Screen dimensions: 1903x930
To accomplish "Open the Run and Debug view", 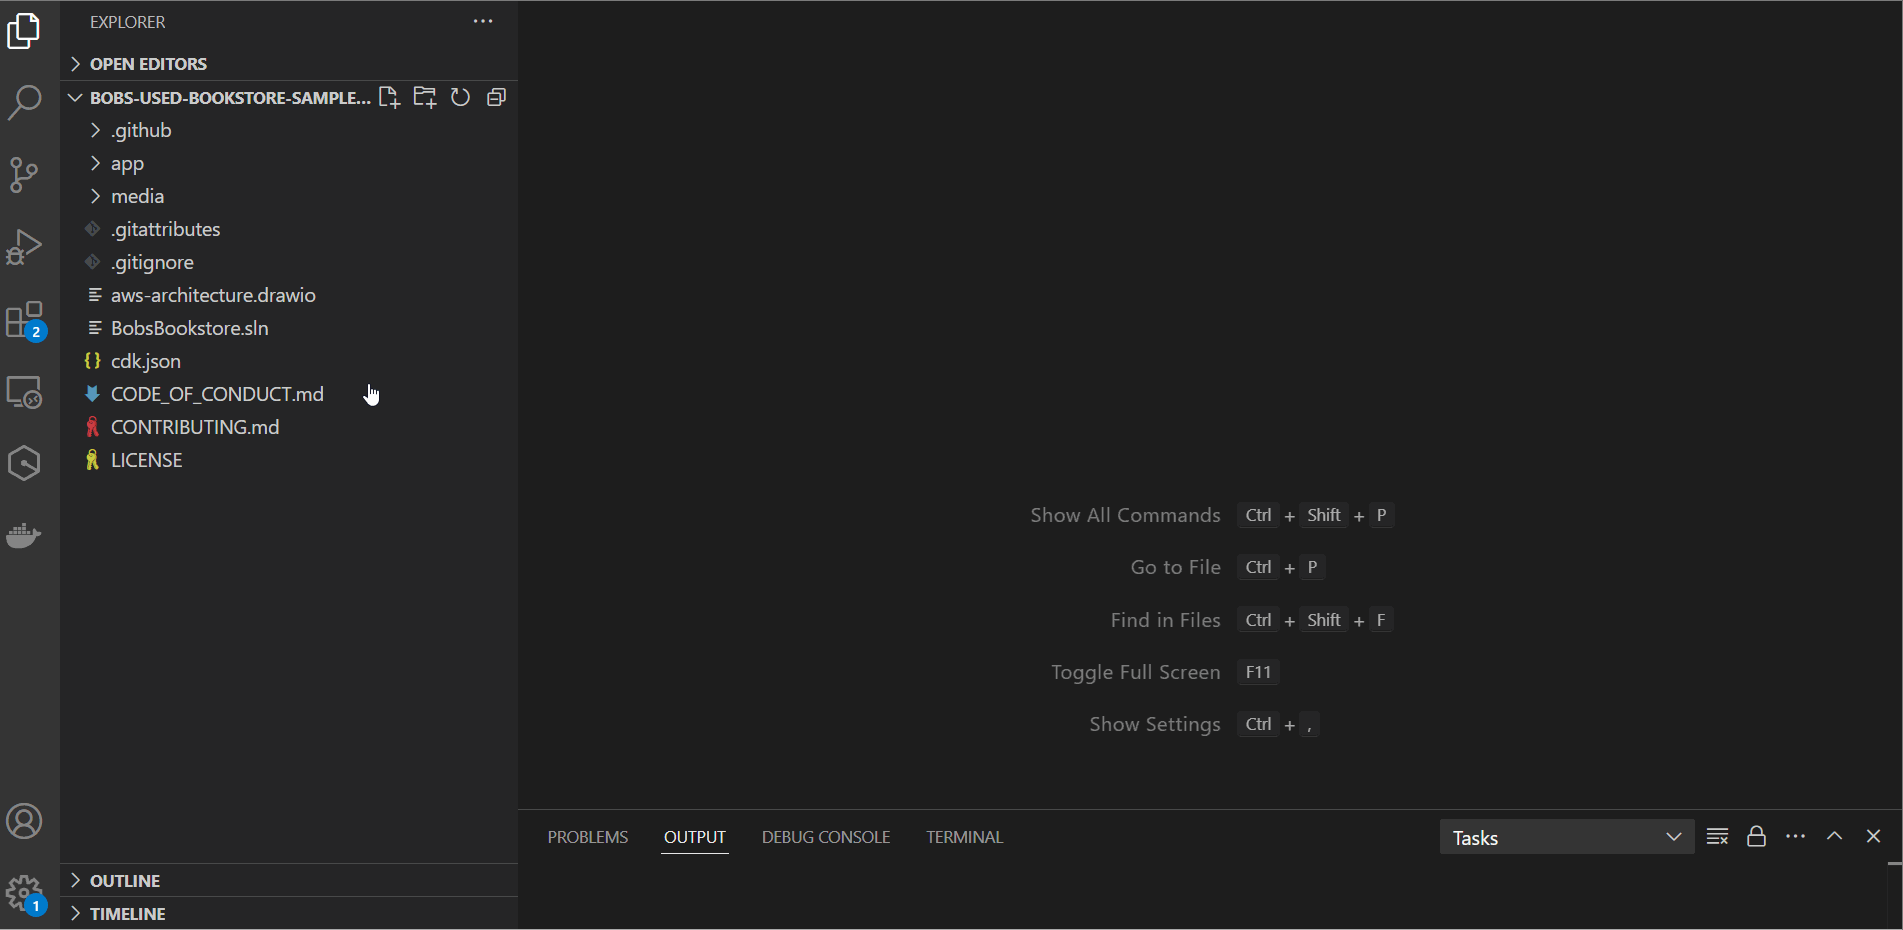I will point(24,247).
